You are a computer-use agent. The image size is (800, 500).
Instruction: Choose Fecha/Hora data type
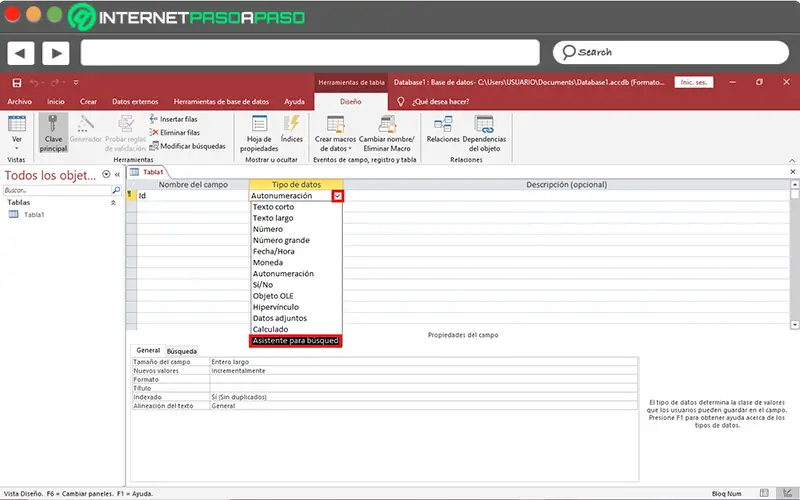(273, 252)
